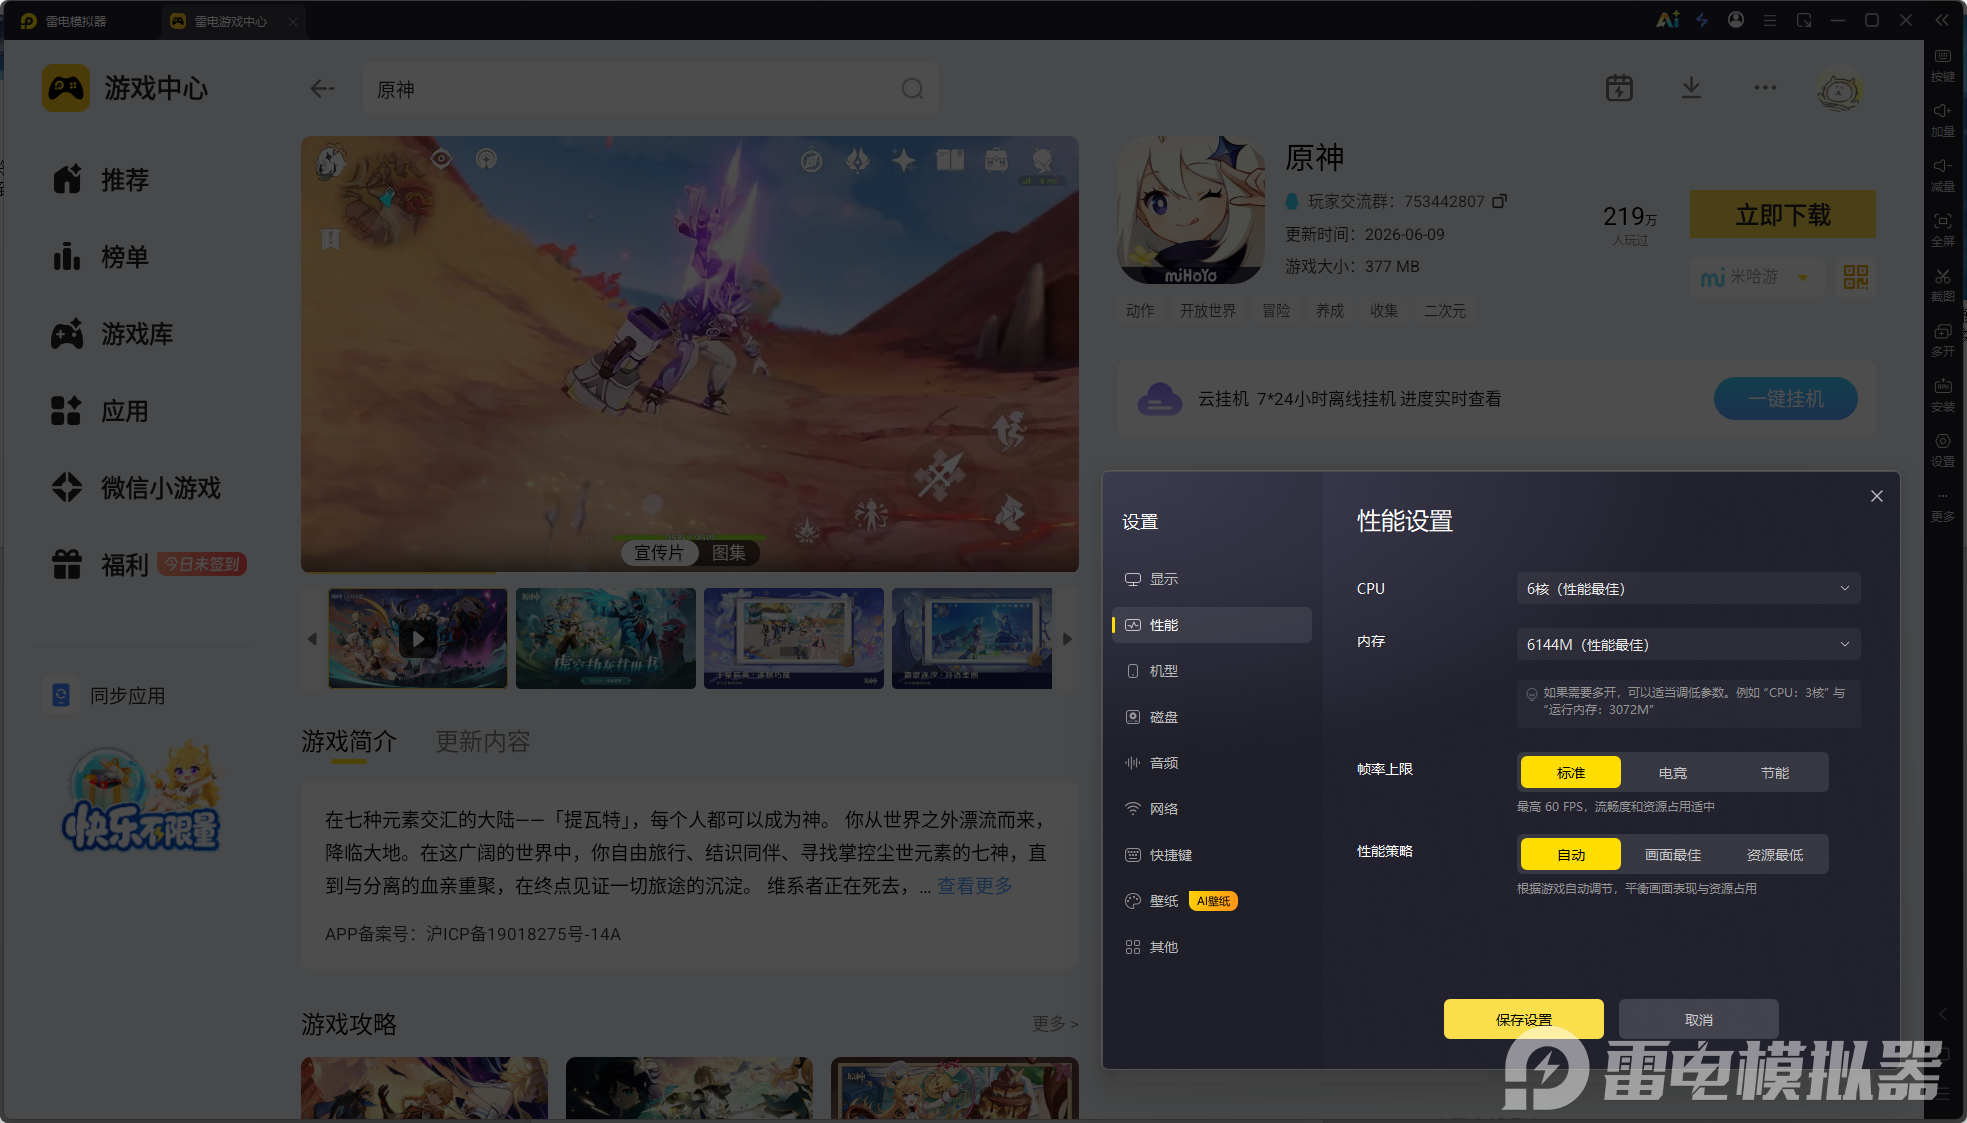Viewport: 1967px width, 1123px height.
Task: Play the video thumbnail in the gallery strip
Action: tap(418, 639)
